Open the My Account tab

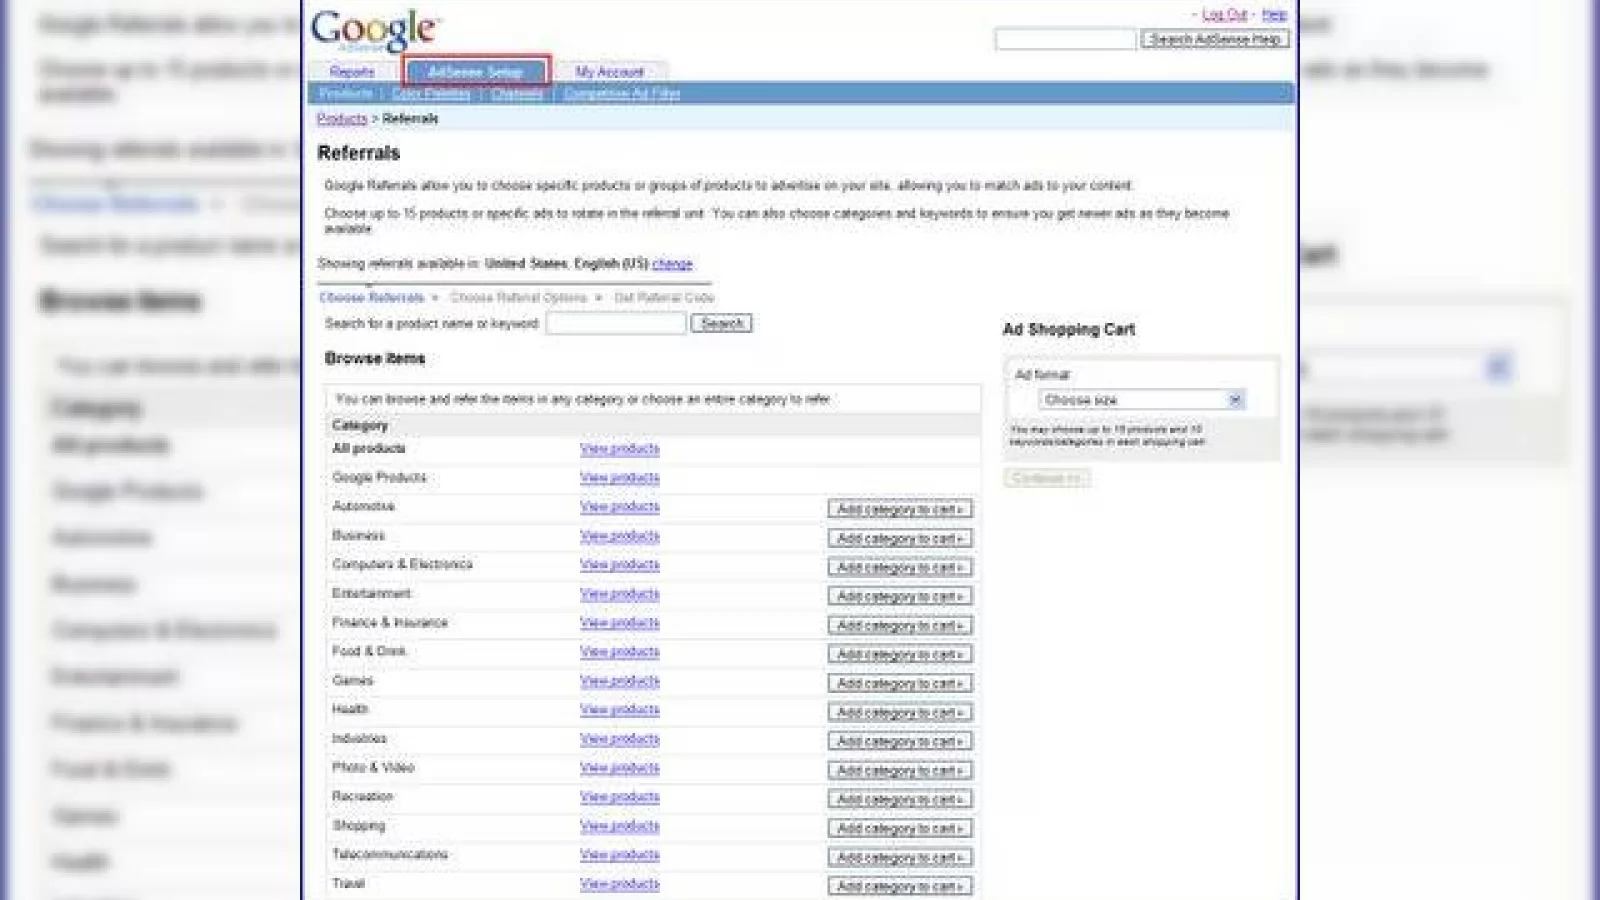click(609, 72)
